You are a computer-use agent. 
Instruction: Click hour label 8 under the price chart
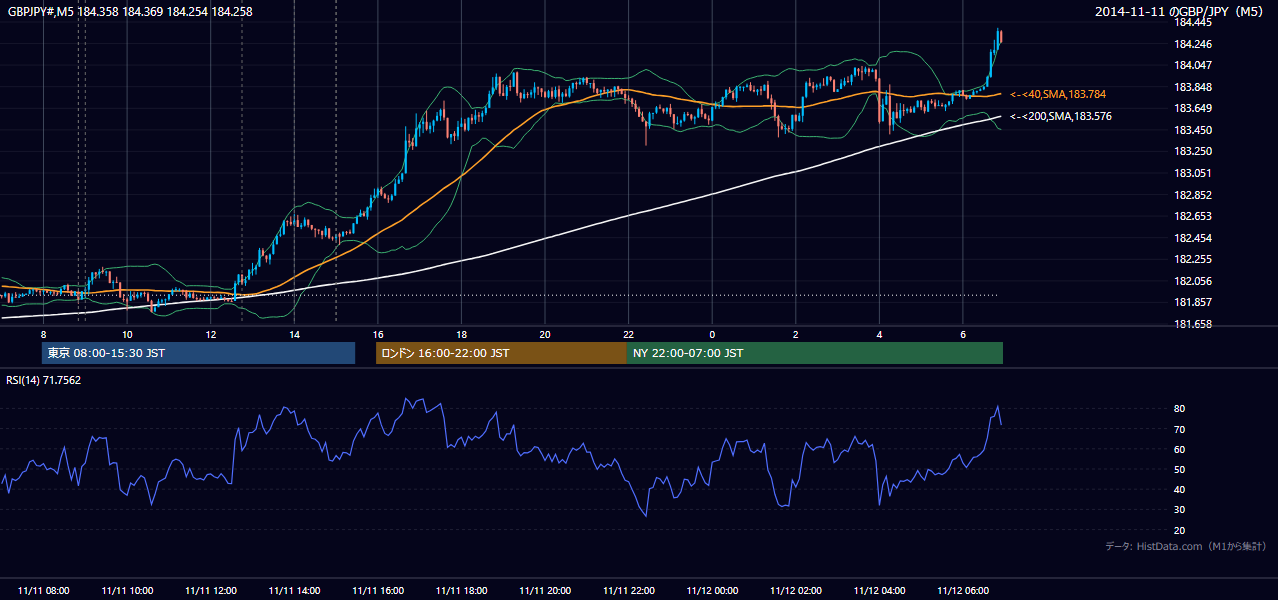click(43, 334)
